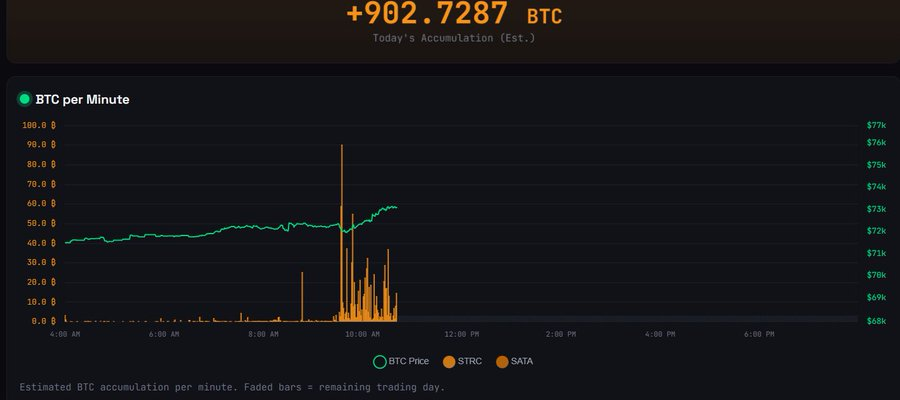This screenshot has height=400, width=900.
Task: Click the 8:00 AM axis label
Action: point(263,335)
